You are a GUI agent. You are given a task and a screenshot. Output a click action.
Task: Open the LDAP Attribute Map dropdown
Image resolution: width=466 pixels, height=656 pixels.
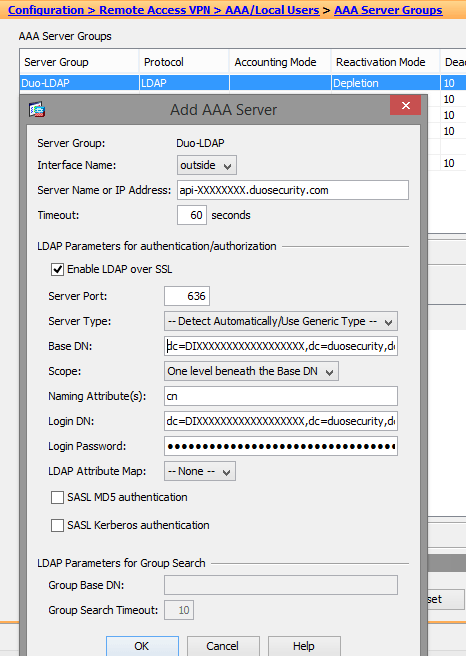(200, 472)
